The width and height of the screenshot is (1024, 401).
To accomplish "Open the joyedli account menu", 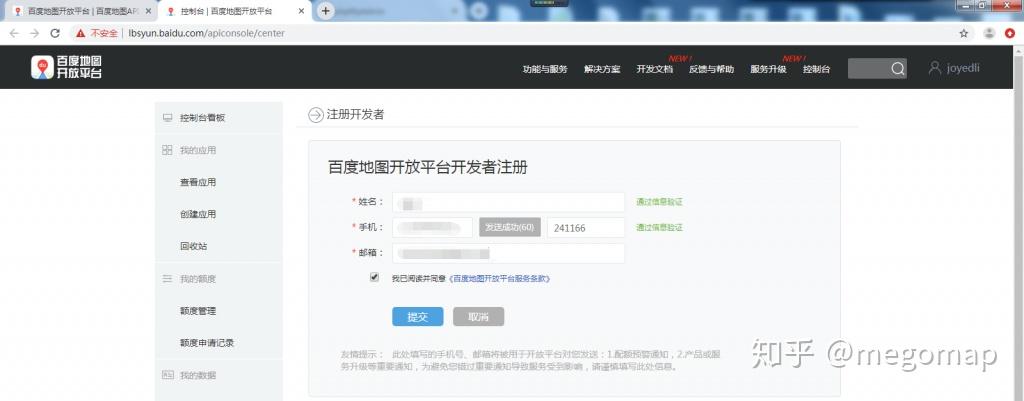I will pyautogui.click(x=963, y=68).
